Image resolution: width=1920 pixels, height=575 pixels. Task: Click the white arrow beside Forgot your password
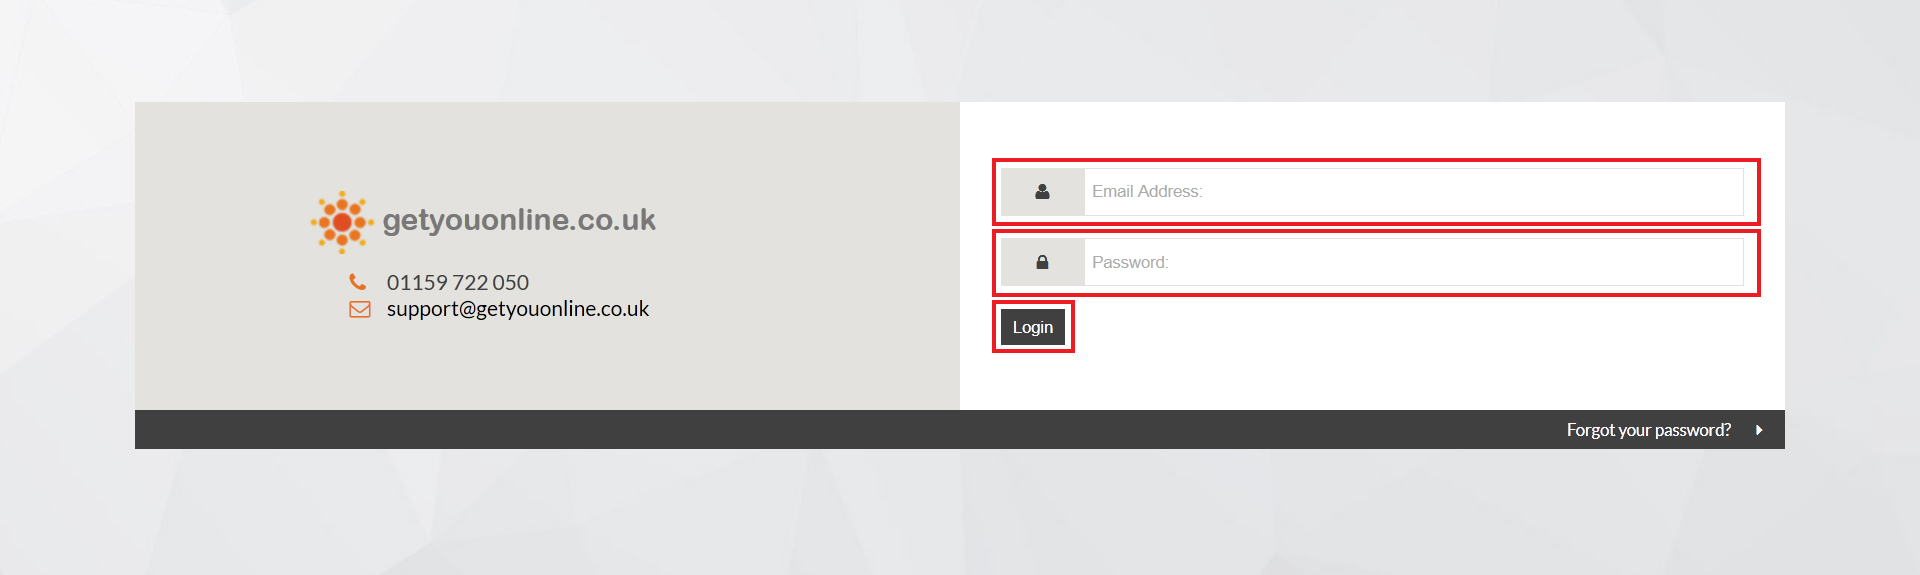click(1759, 430)
